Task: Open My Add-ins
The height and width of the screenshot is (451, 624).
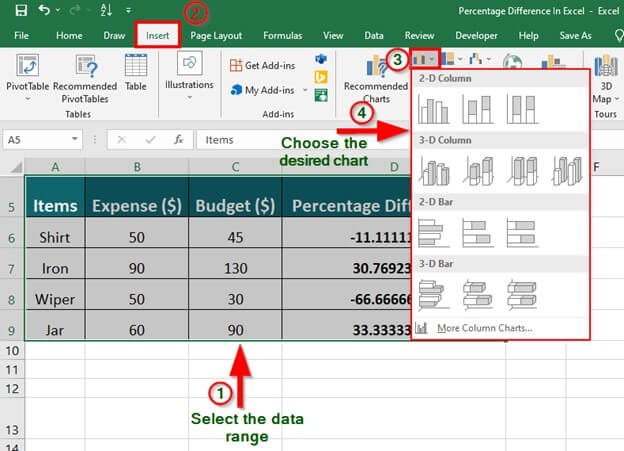Action: coord(263,90)
